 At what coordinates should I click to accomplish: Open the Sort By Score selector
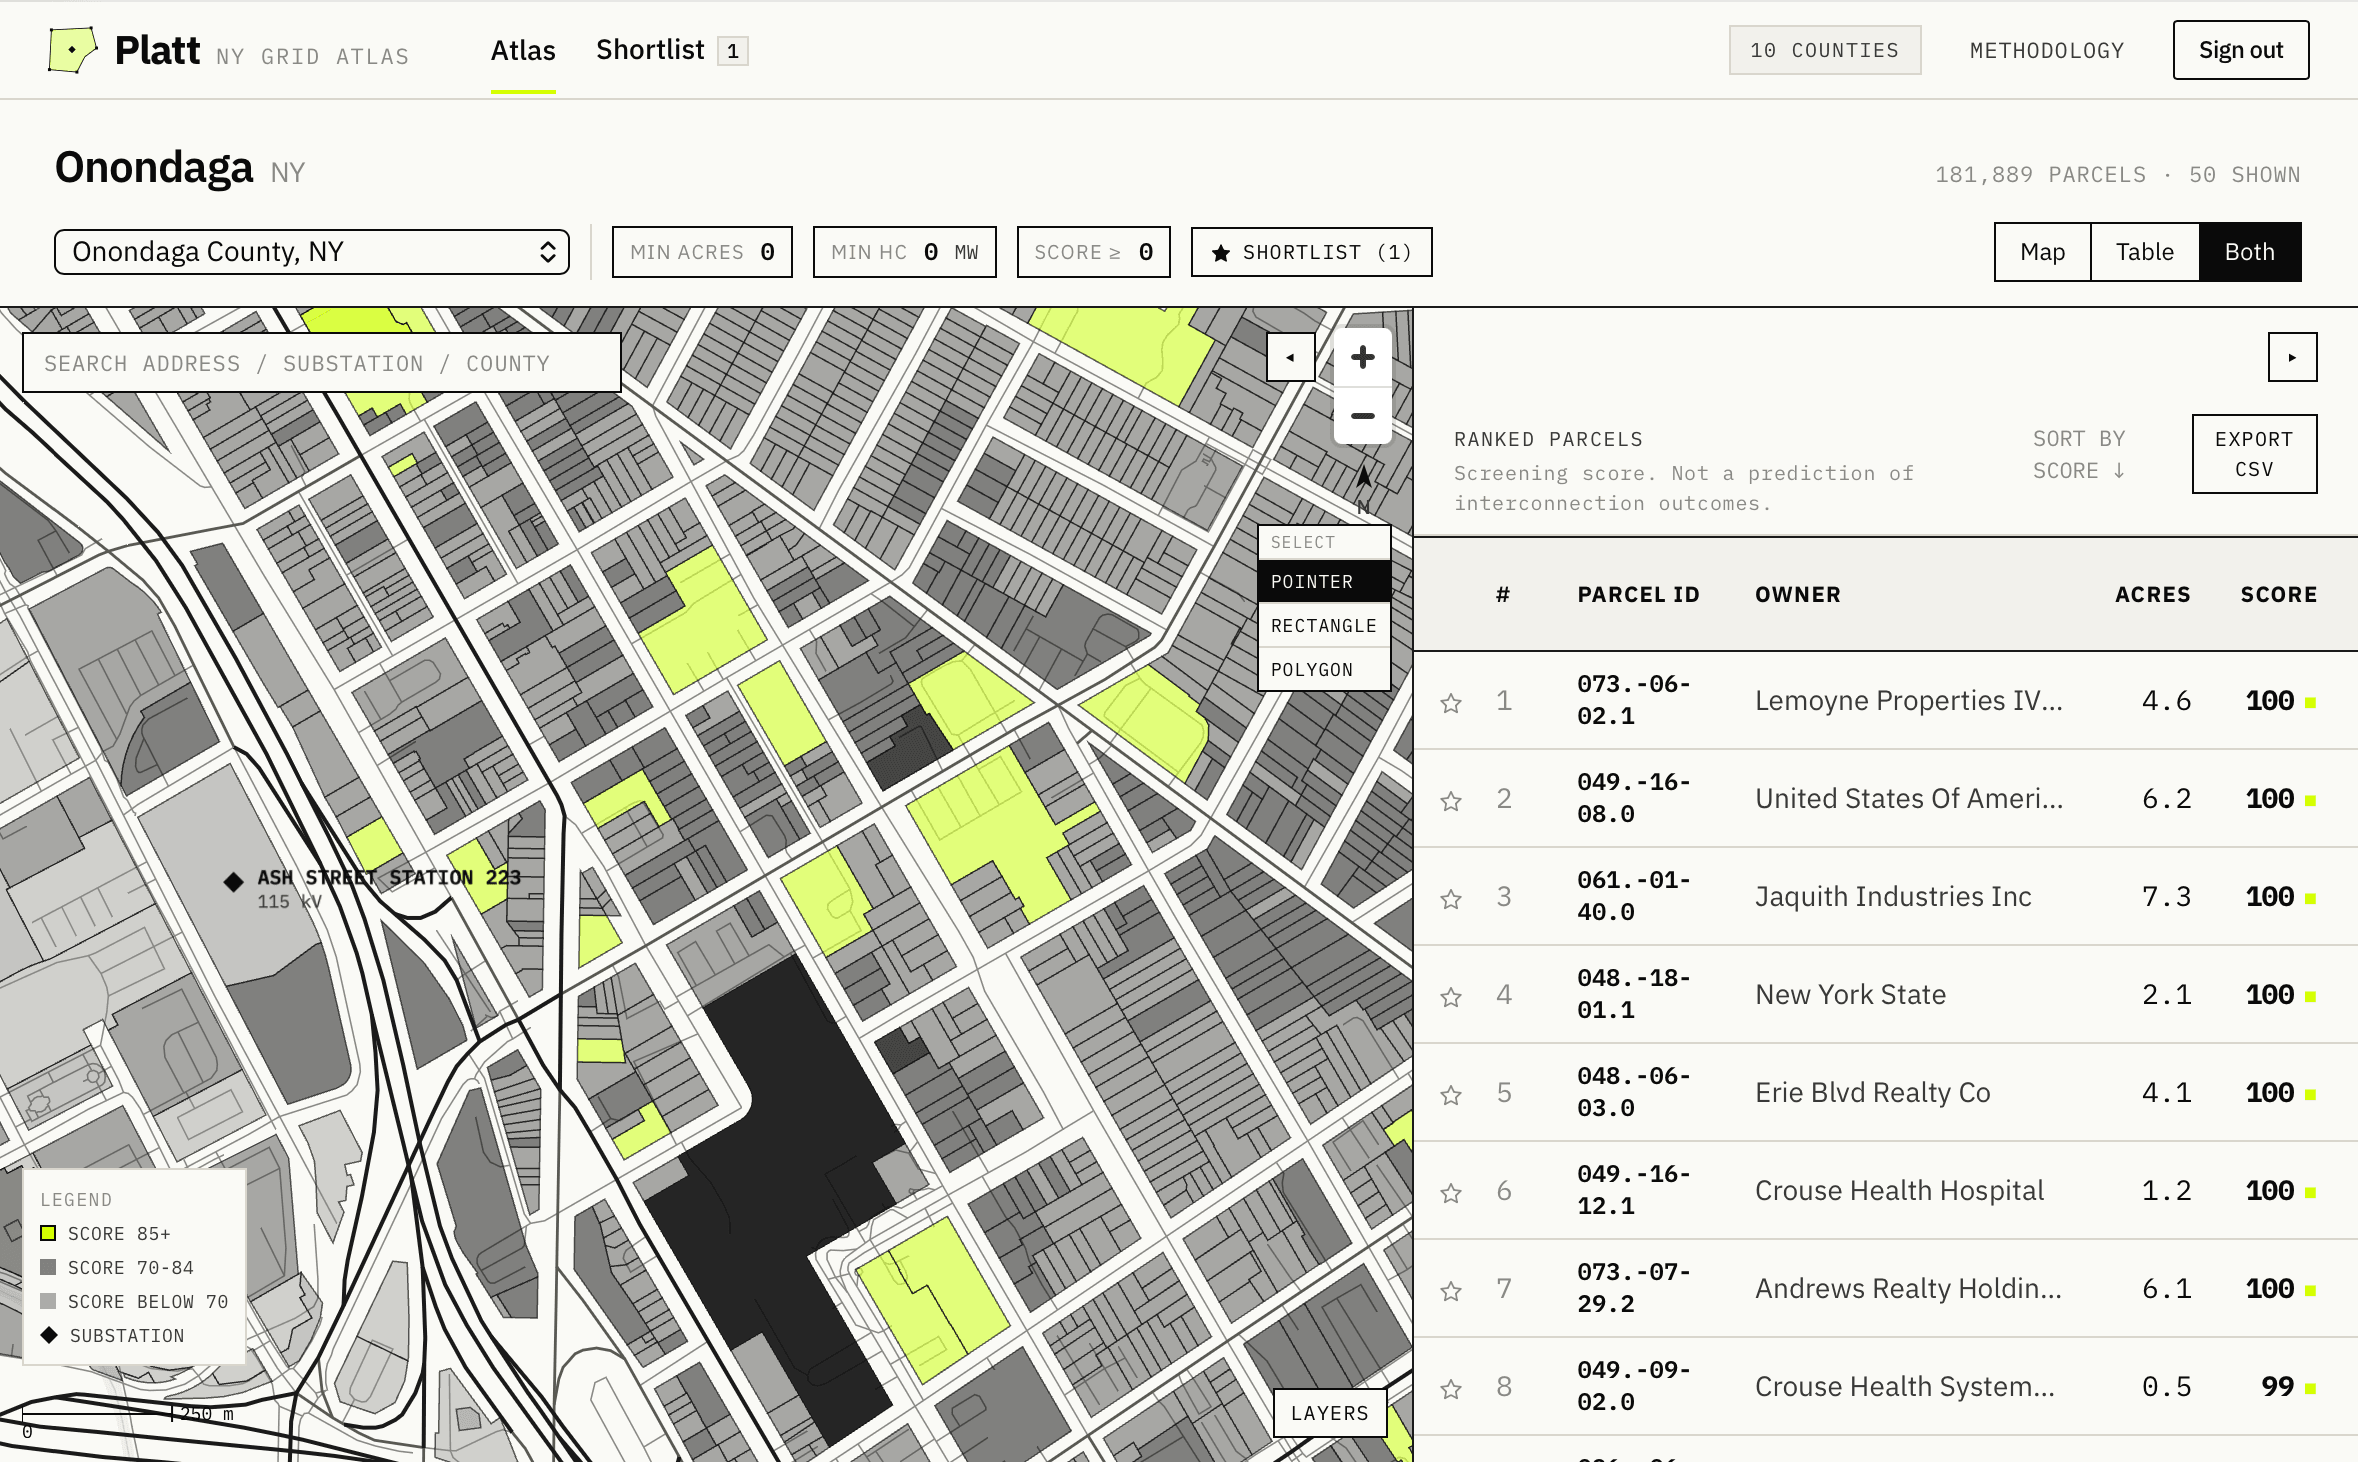pos(2079,455)
